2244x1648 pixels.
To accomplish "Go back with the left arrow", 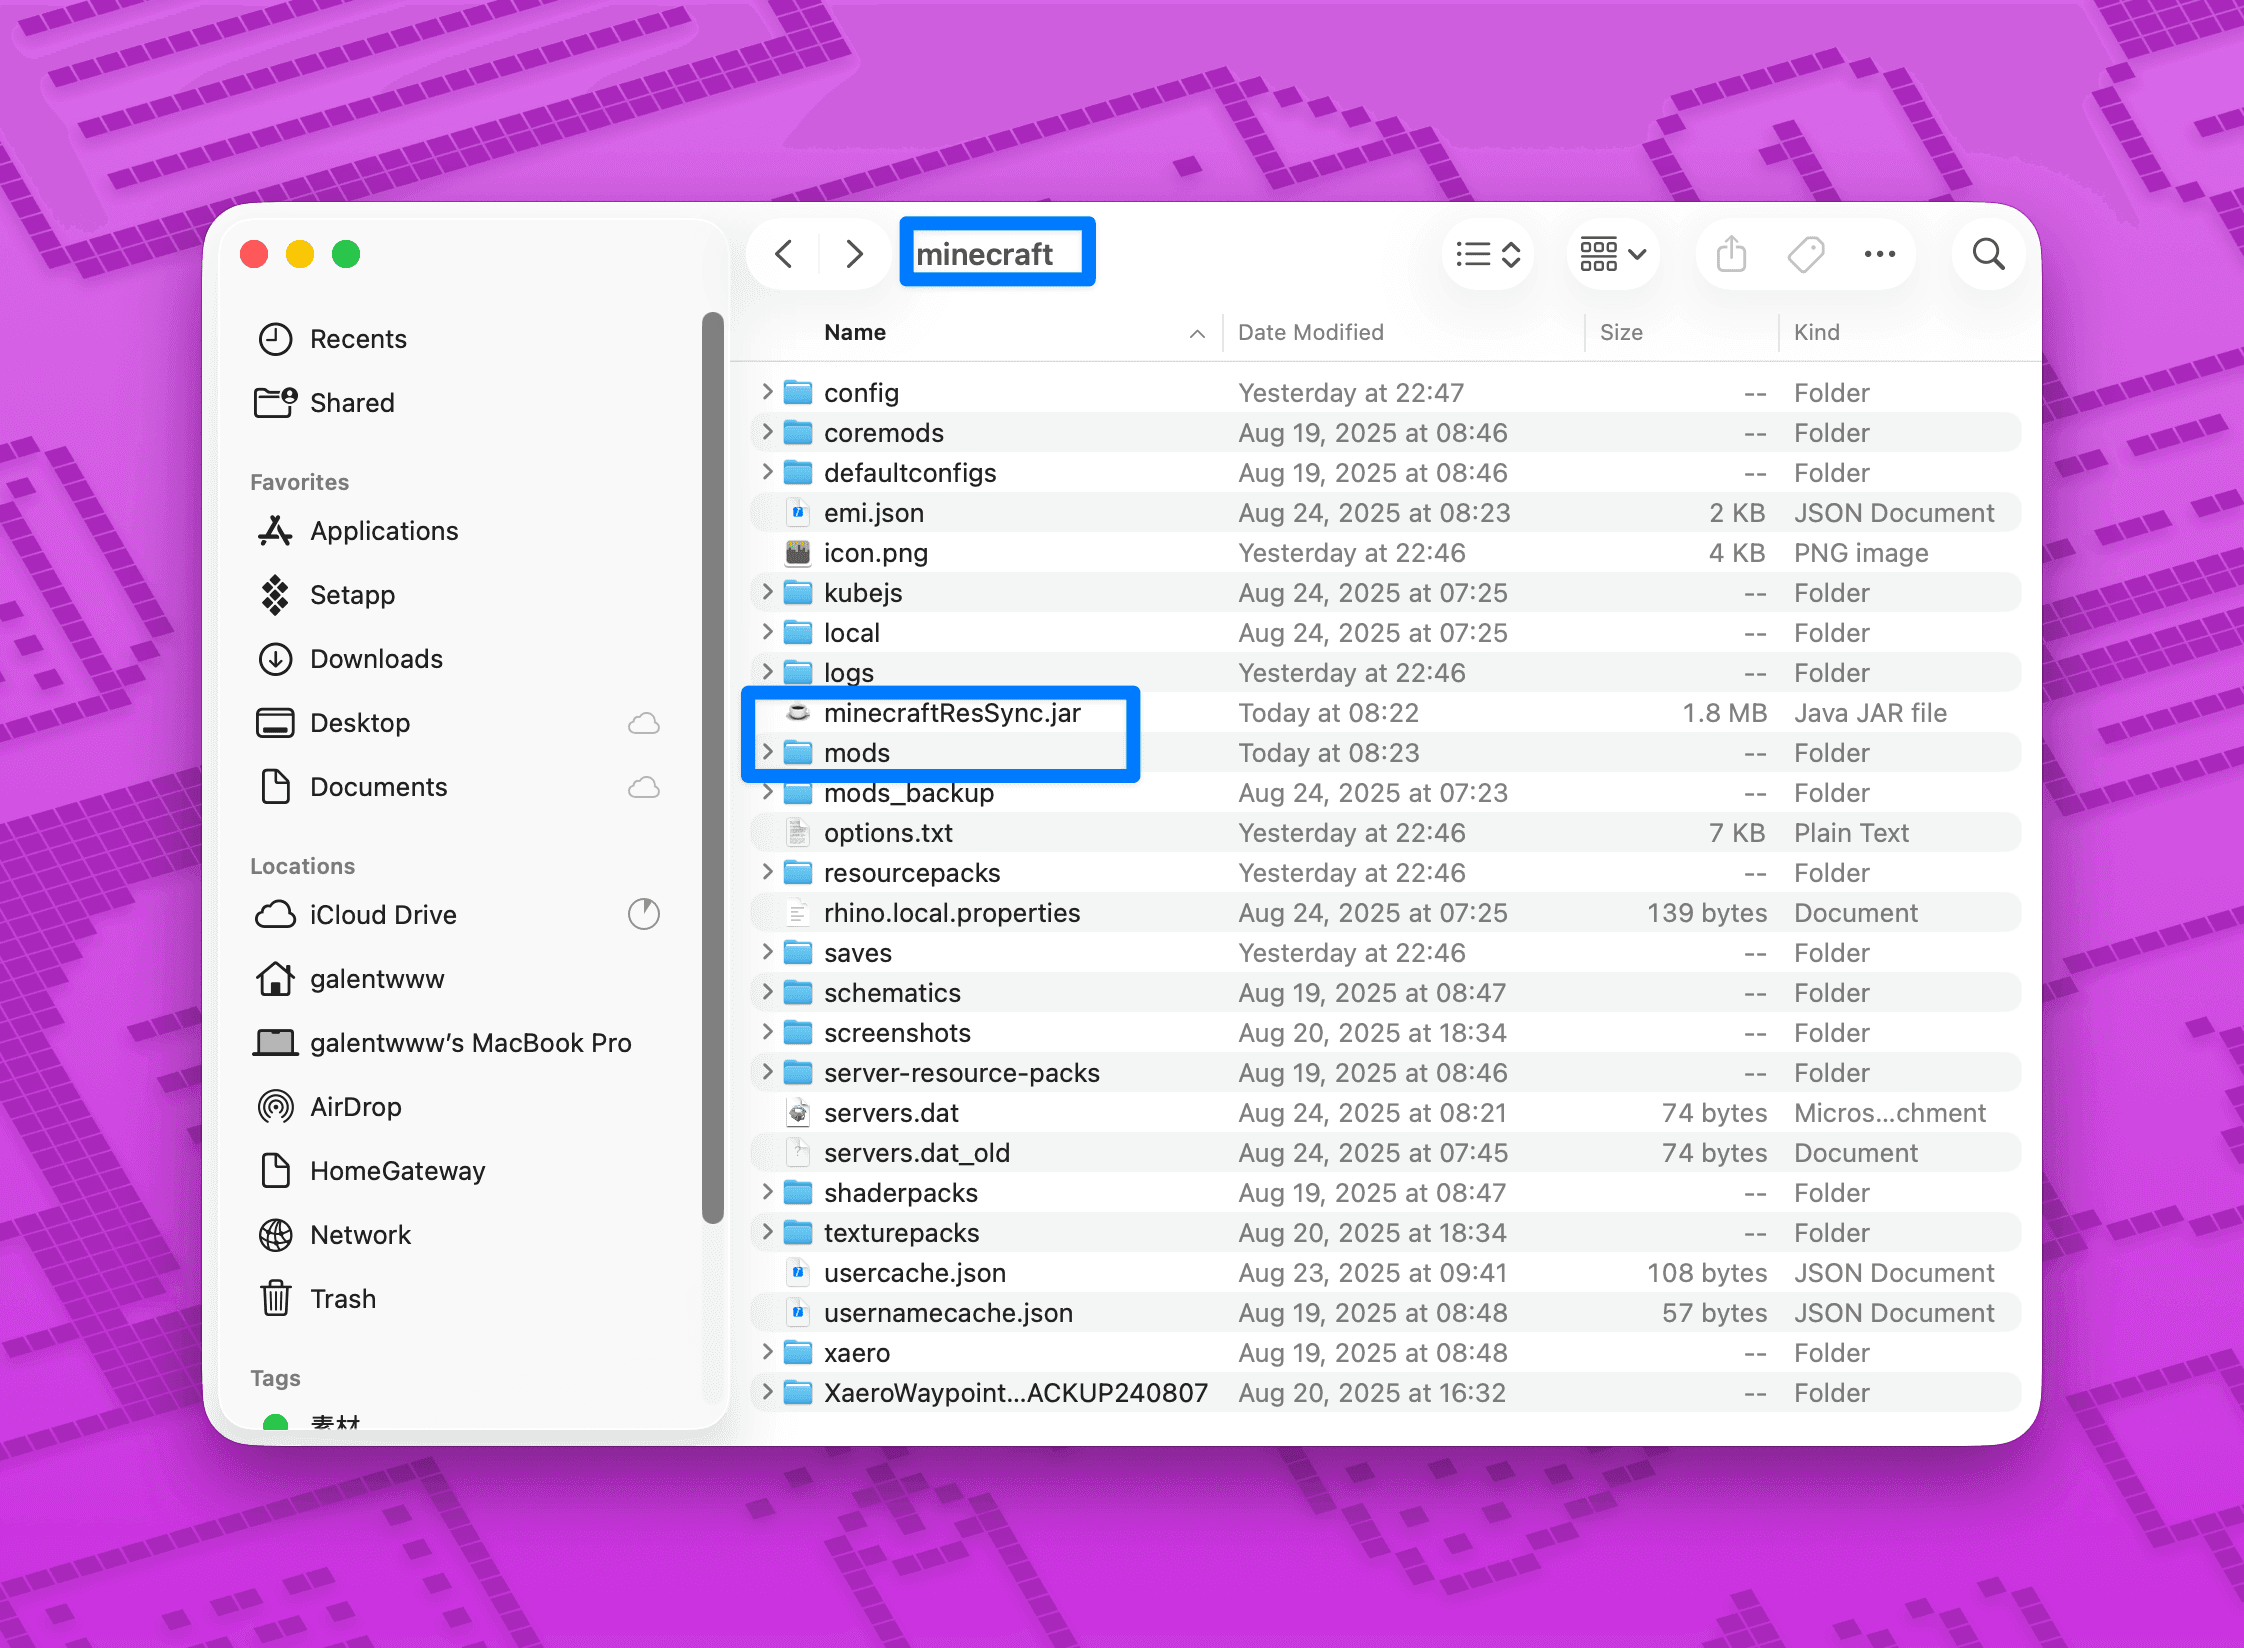I will (784, 254).
